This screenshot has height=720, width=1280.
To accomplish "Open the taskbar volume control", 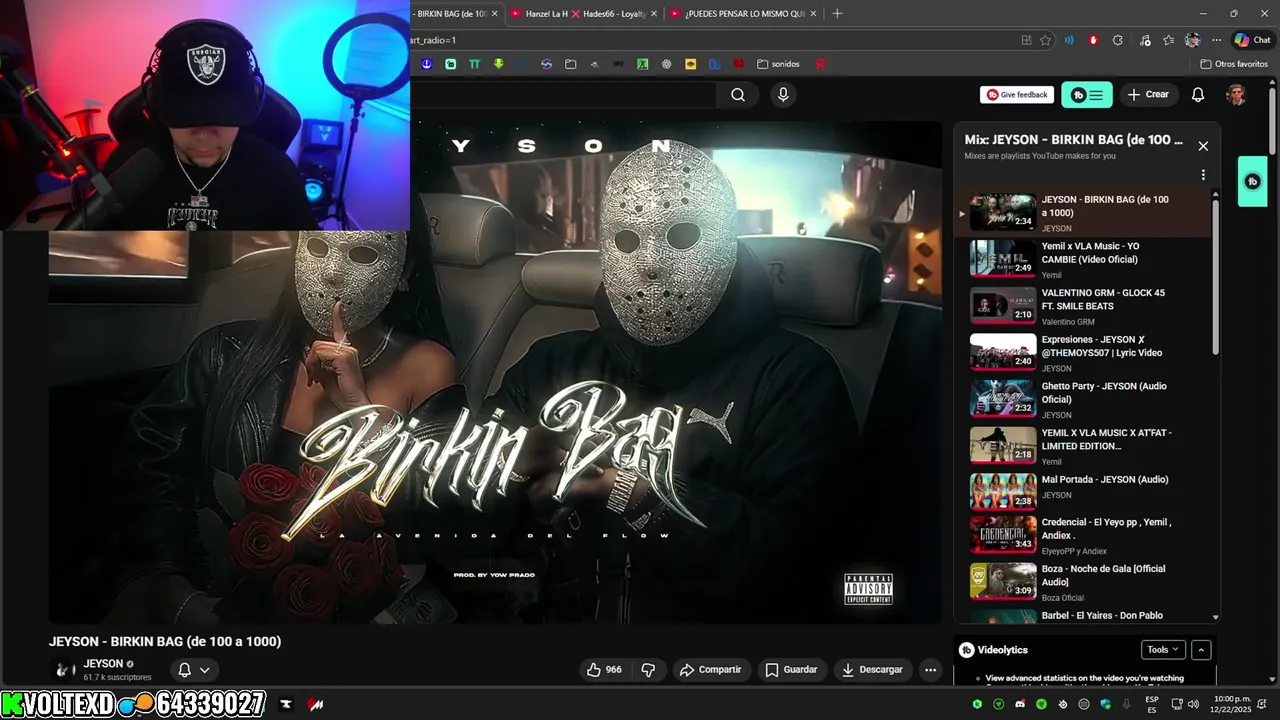I will tap(1193, 704).
